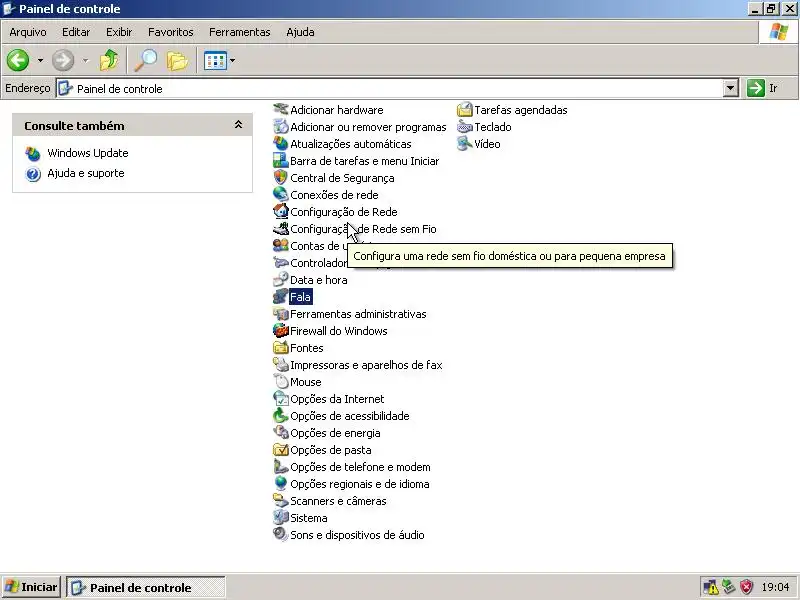Click the green Ir go button
Image resolution: width=800 pixels, height=600 pixels.
click(x=763, y=88)
